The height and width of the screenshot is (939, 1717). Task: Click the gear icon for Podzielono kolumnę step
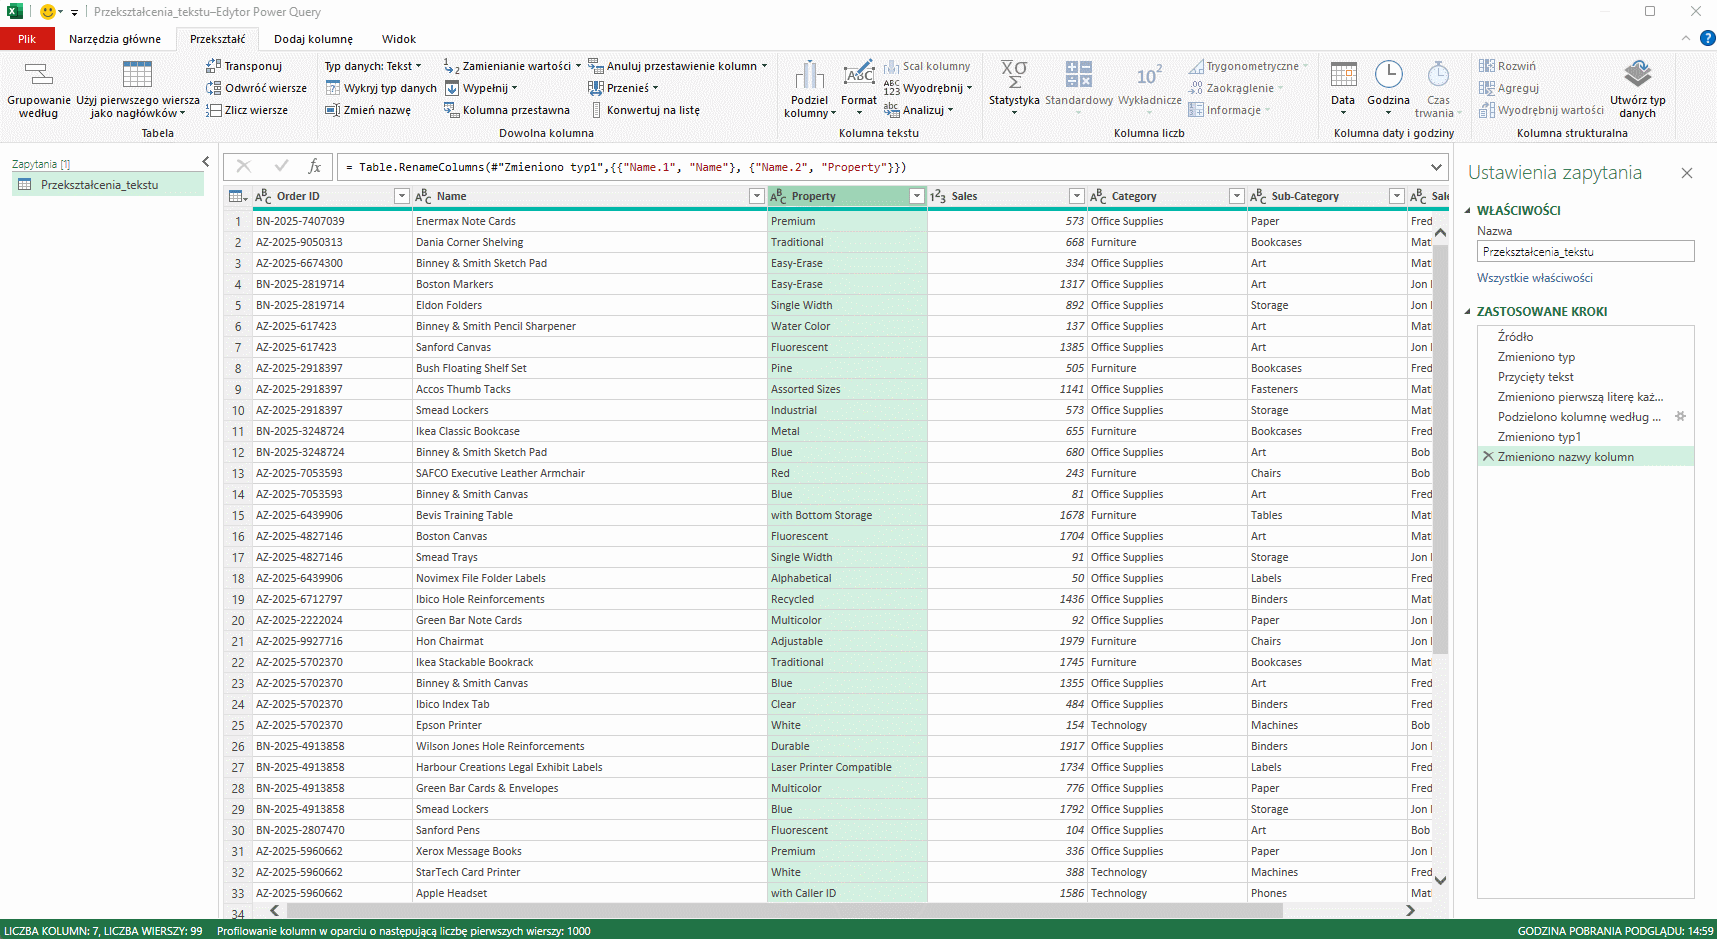[x=1680, y=417]
